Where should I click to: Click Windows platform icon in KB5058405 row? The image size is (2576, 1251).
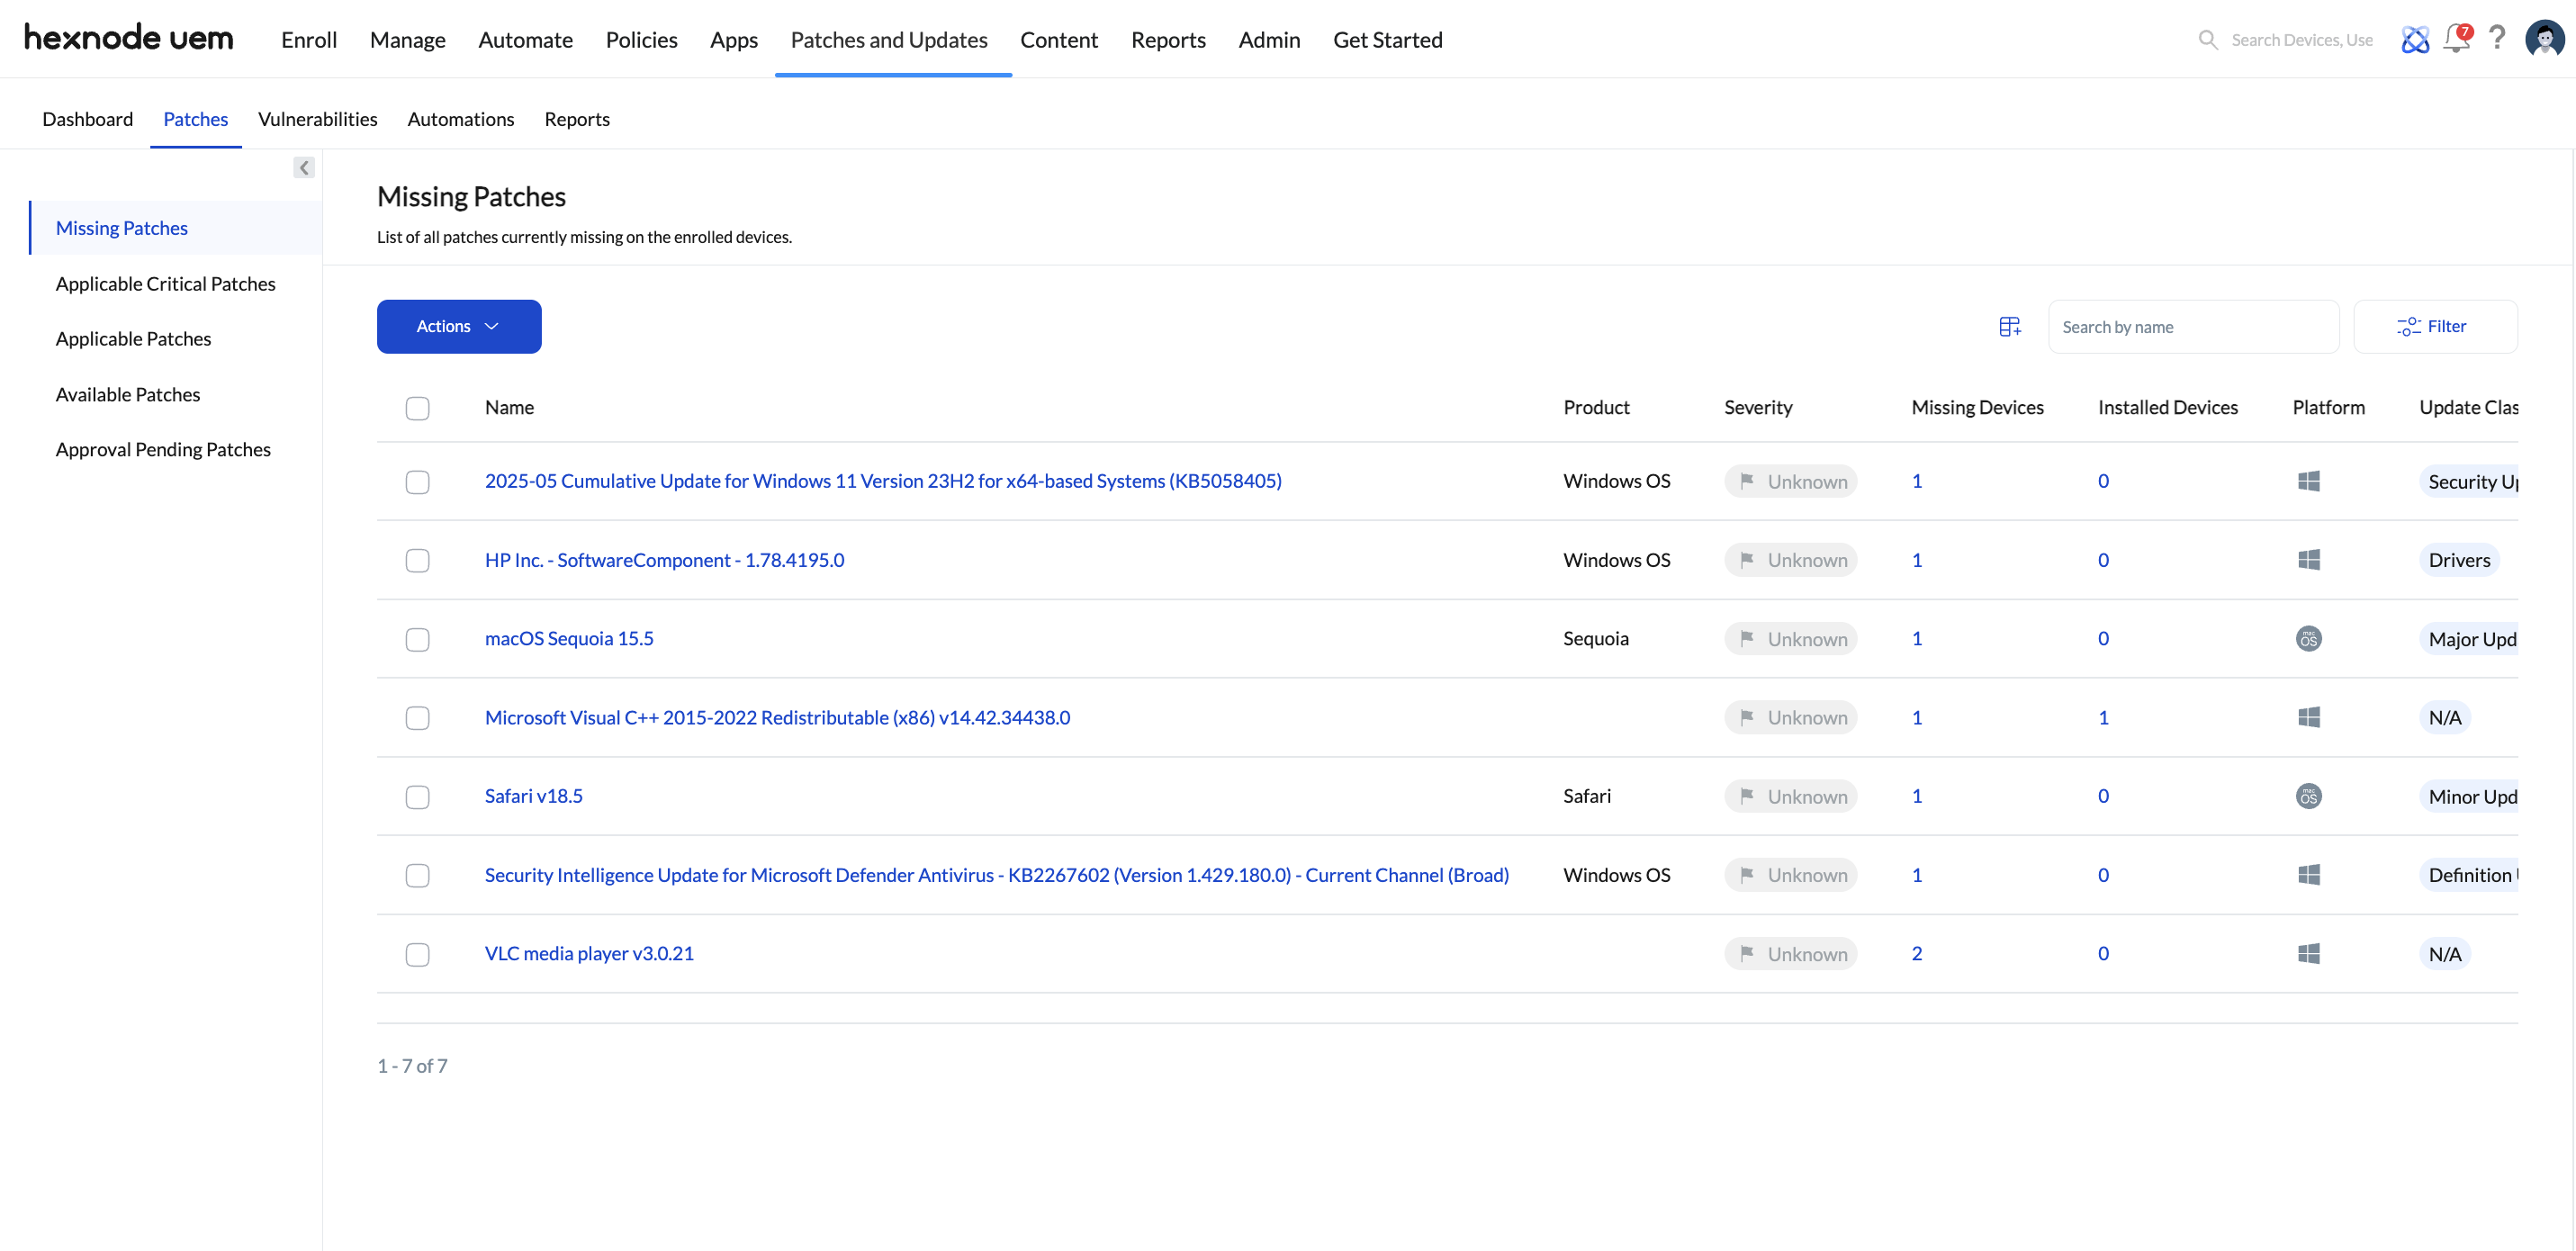coord(2308,481)
